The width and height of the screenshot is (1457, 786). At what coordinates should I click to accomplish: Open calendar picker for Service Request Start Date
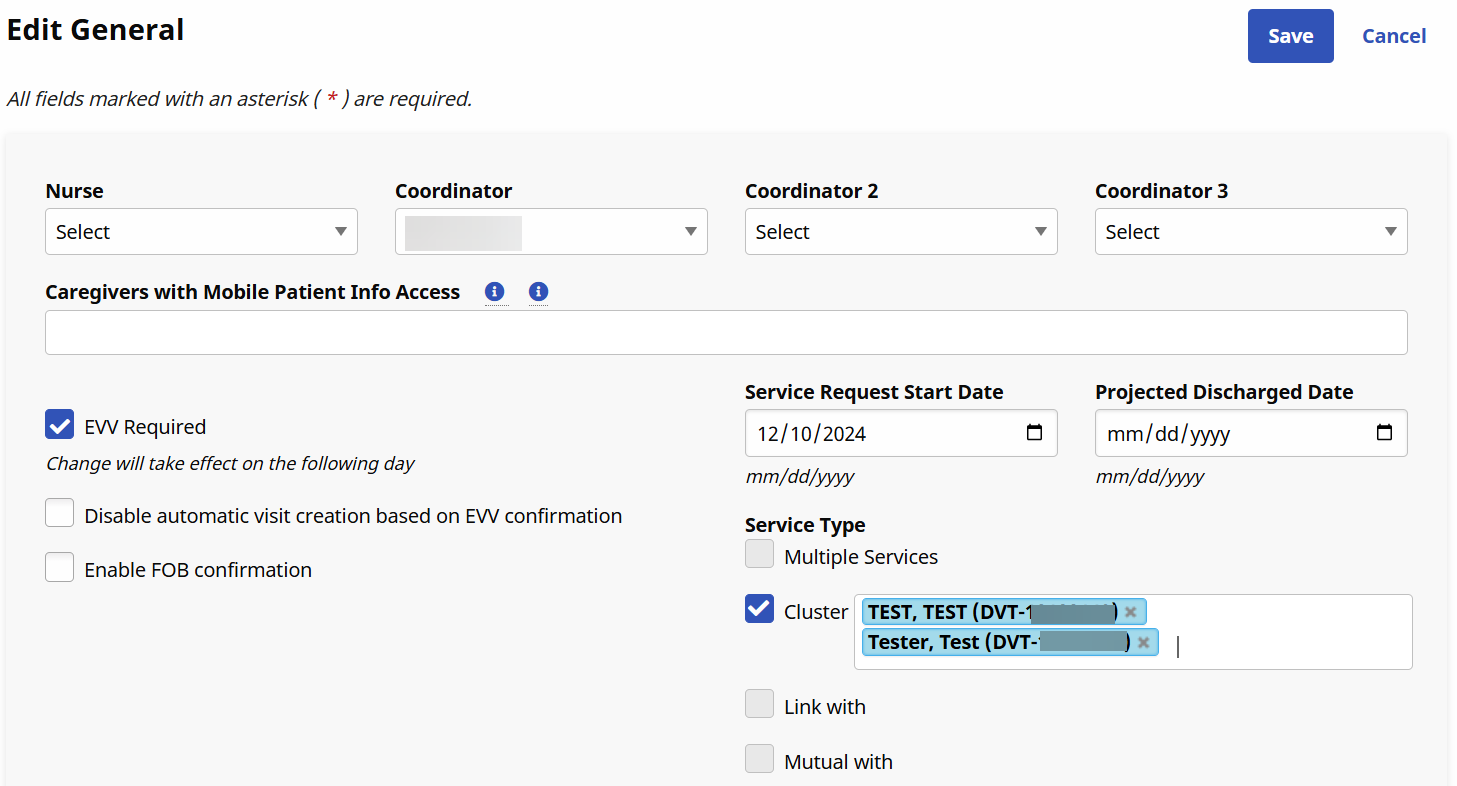(1034, 433)
